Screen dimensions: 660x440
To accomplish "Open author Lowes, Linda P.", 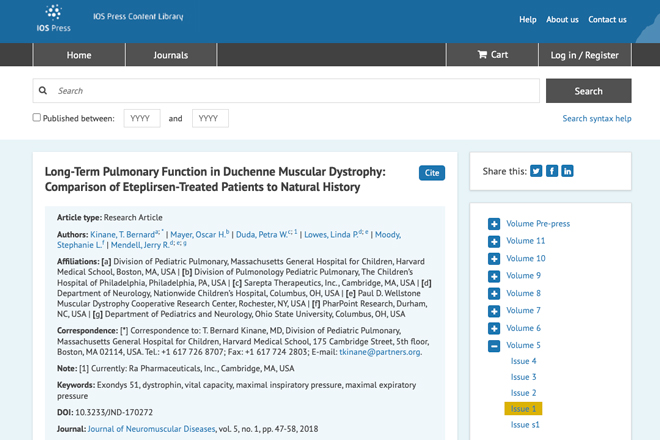I will point(331,235).
